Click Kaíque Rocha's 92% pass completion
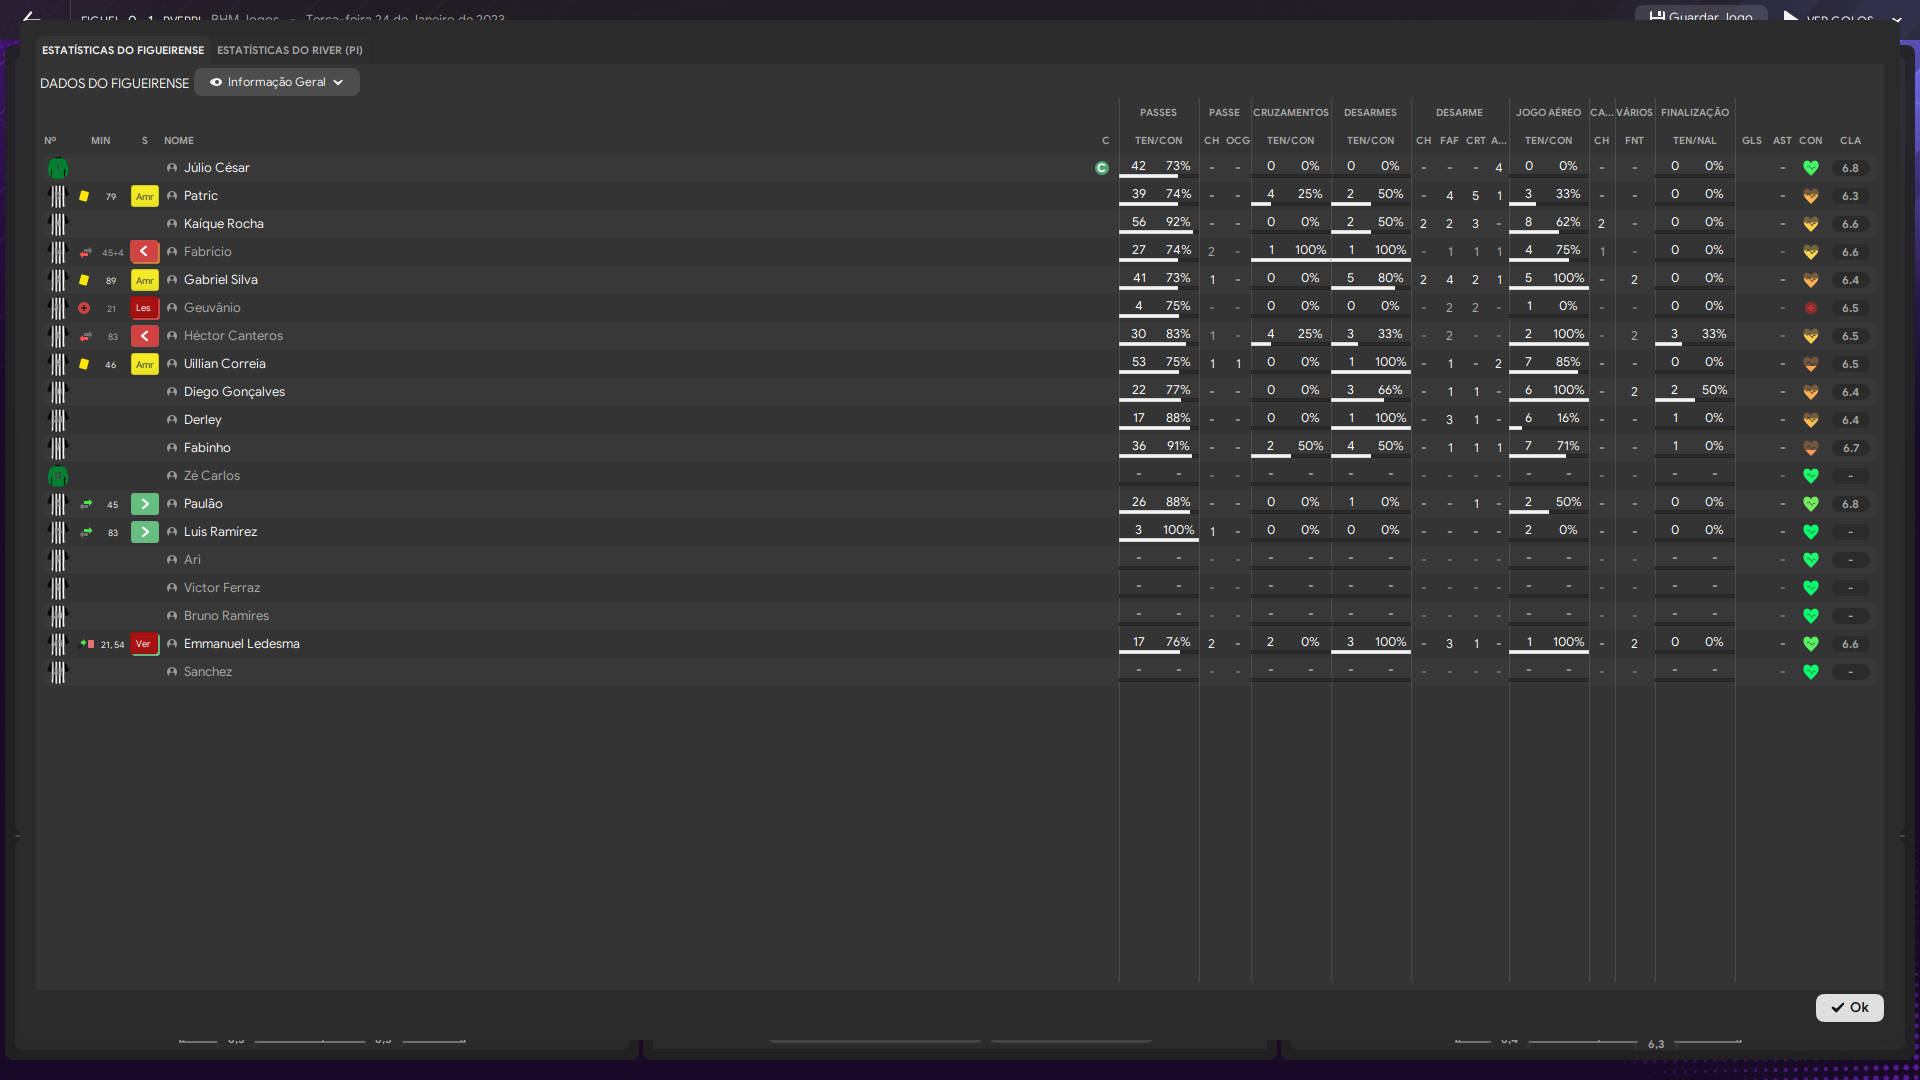Screen dimensions: 1920x1080 [x=1178, y=222]
